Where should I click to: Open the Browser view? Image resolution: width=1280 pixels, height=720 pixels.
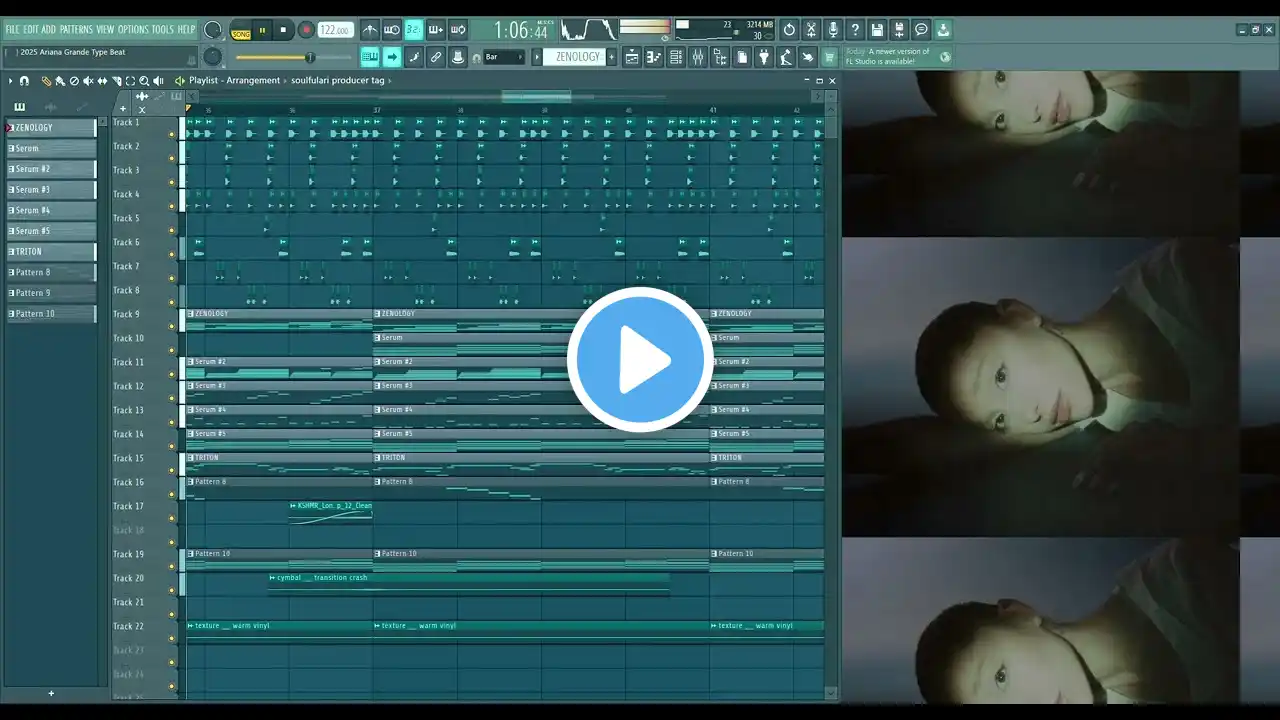(x=720, y=57)
